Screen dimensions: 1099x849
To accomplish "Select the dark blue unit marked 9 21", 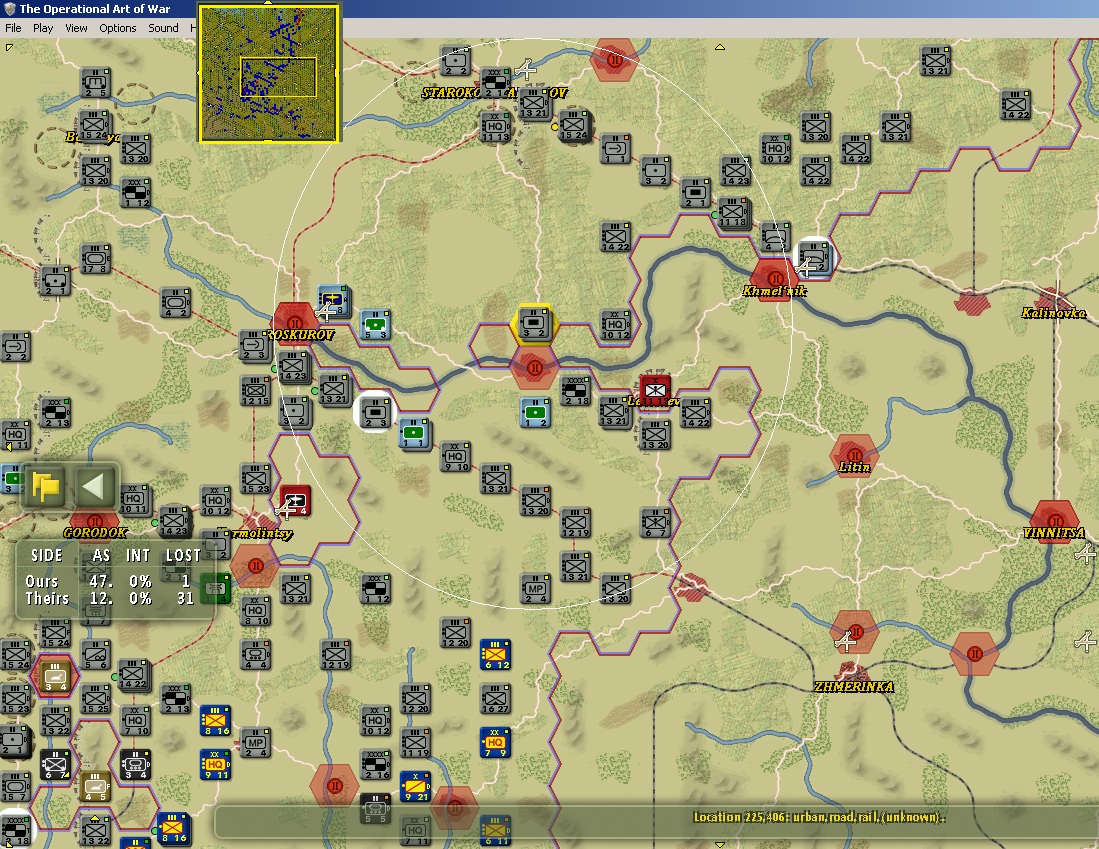I will 415,786.
